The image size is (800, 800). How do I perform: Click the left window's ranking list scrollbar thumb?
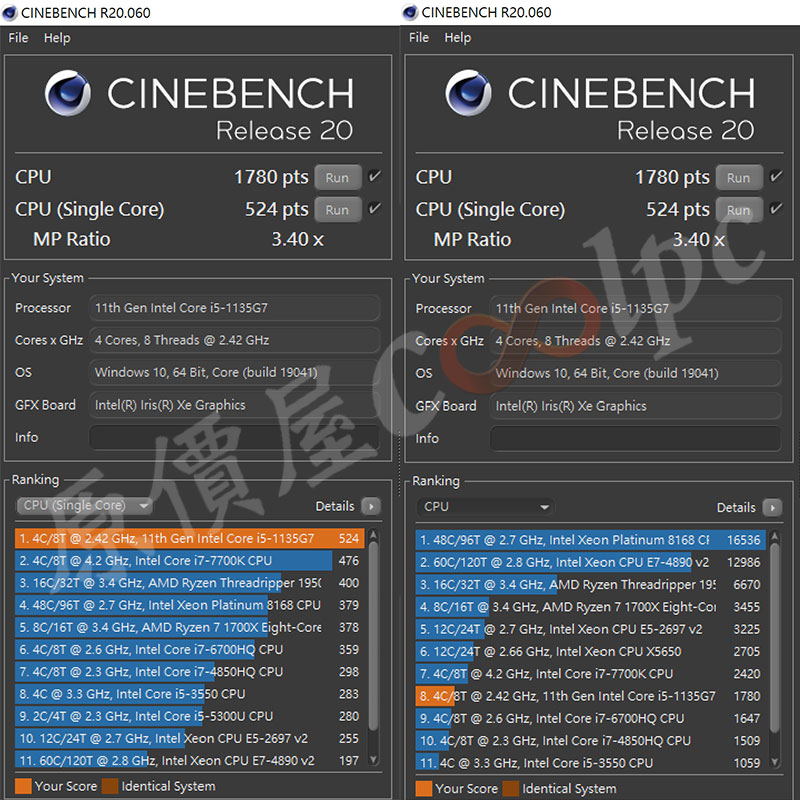[373, 636]
